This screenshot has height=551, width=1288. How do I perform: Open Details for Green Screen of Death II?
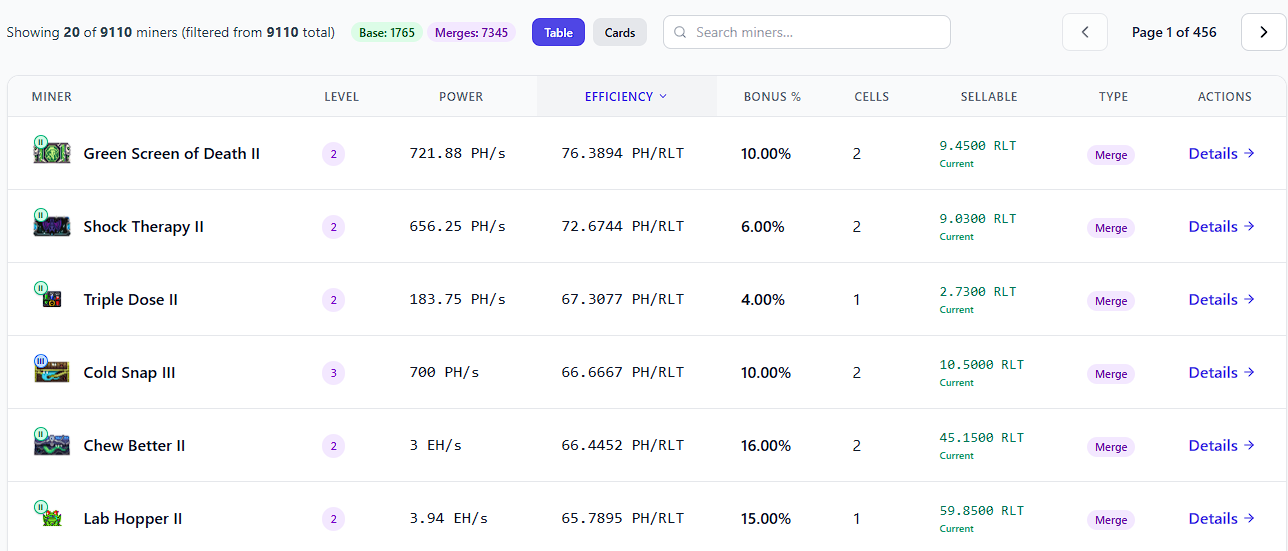point(1222,153)
